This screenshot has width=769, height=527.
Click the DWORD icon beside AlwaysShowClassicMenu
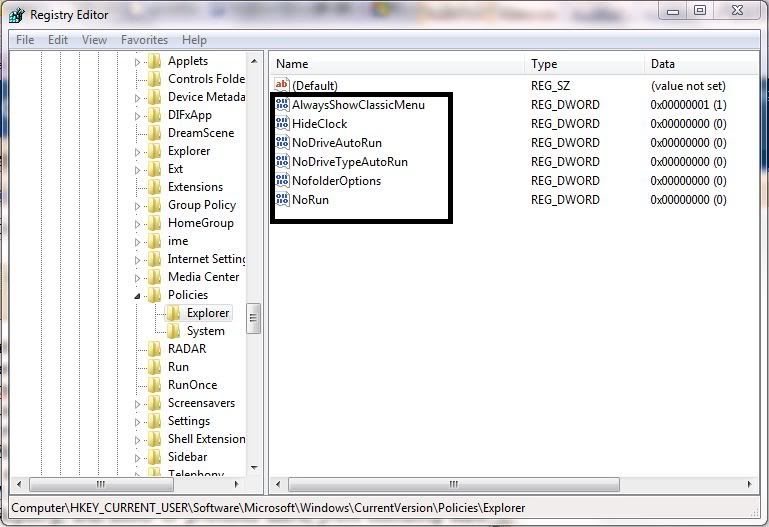[281, 105]
